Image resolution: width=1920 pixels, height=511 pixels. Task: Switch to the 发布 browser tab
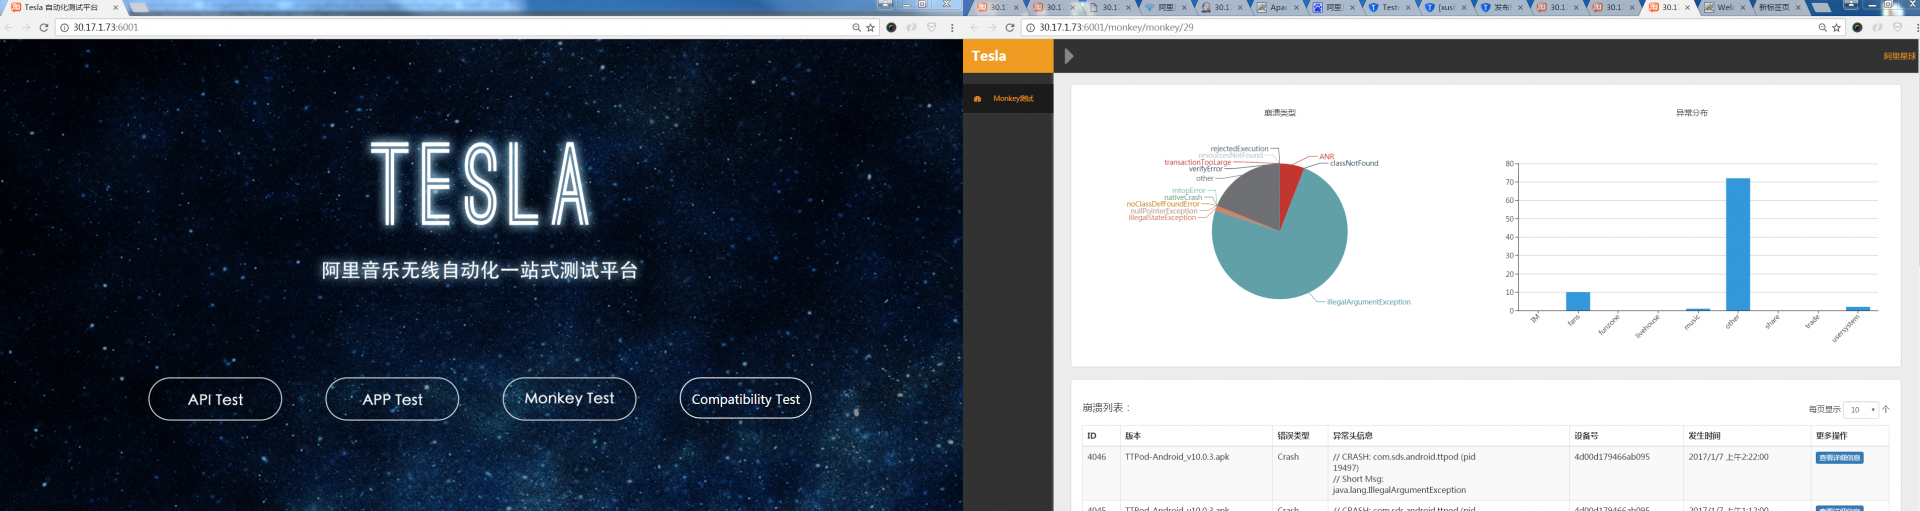click(1501, 7)
